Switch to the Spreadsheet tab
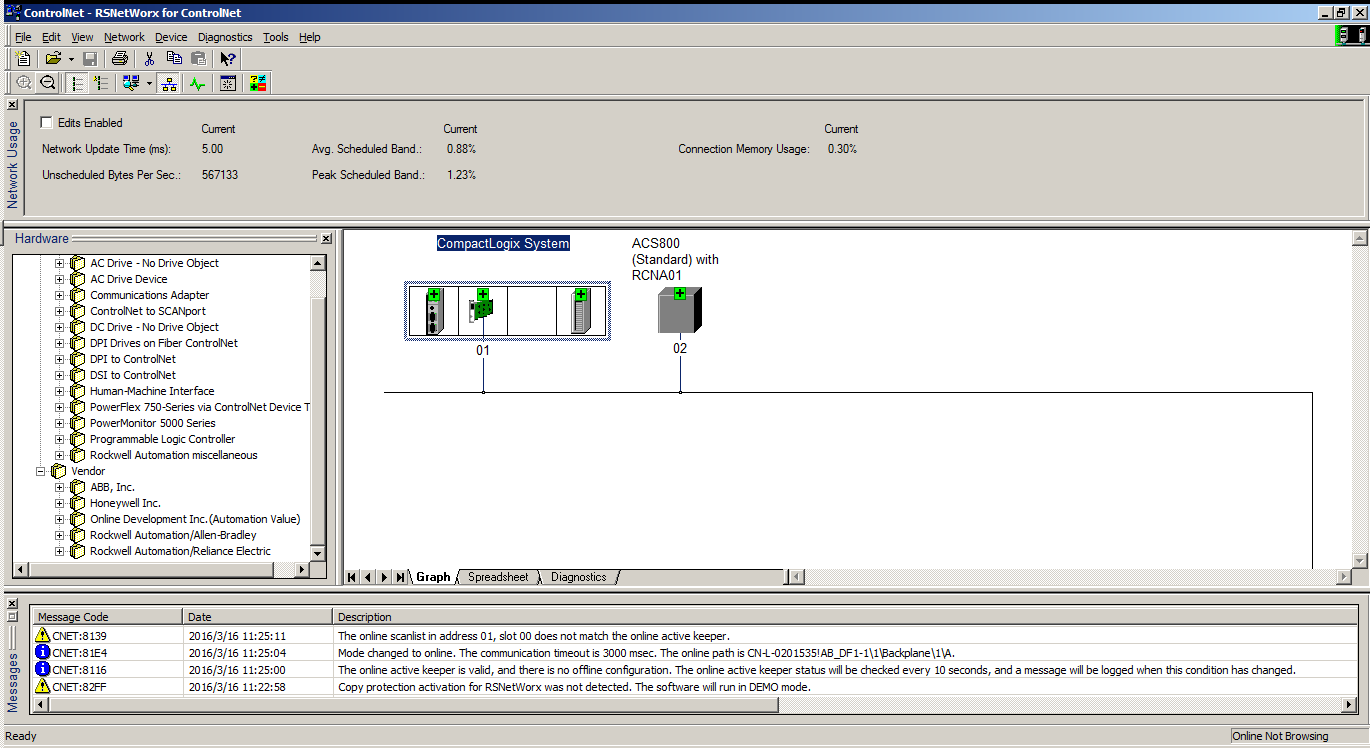 click(498, 577)
